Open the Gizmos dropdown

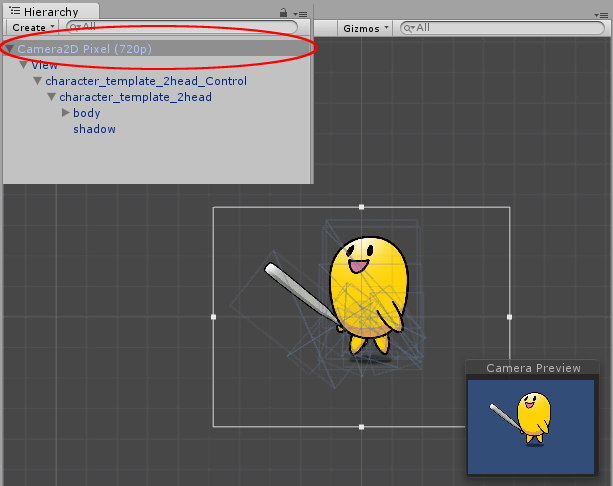click(x=364, y=28)
